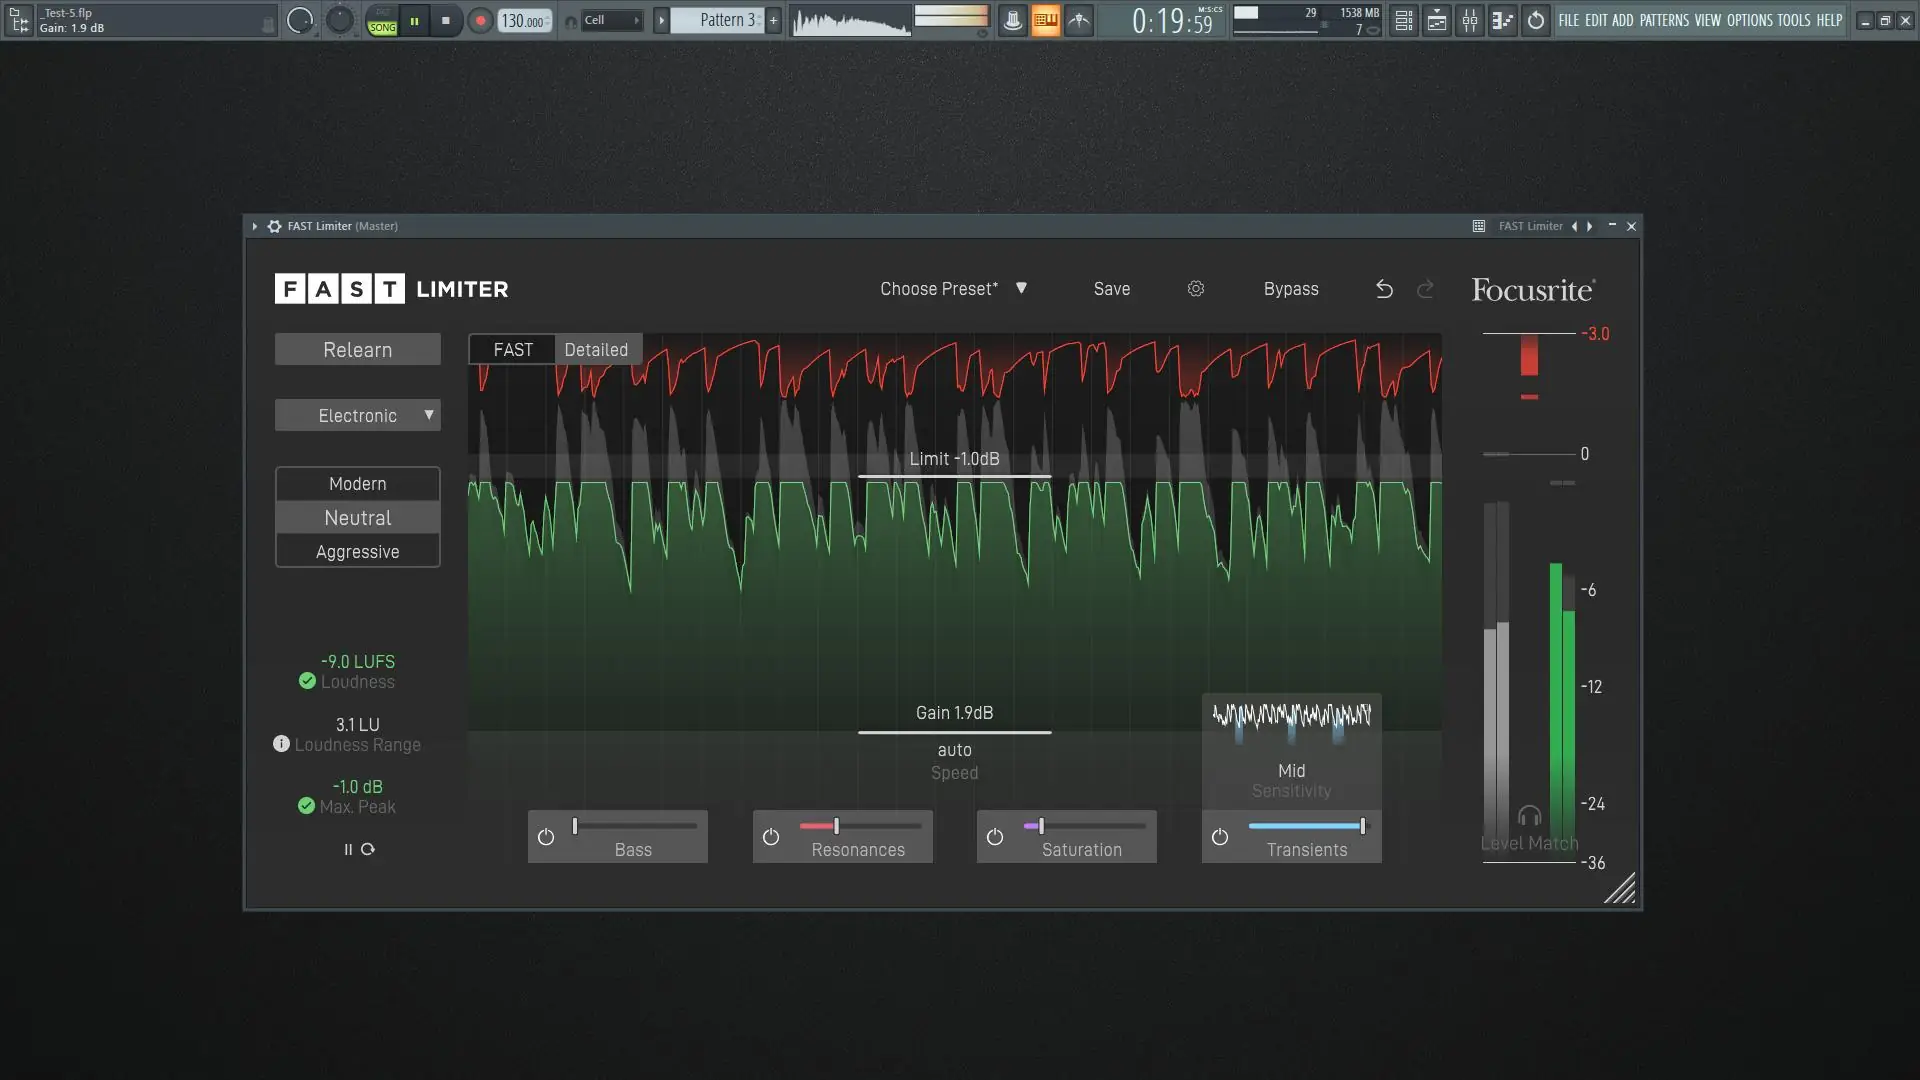
Task: Open the PATTERNS menu
Action: 1664,20
